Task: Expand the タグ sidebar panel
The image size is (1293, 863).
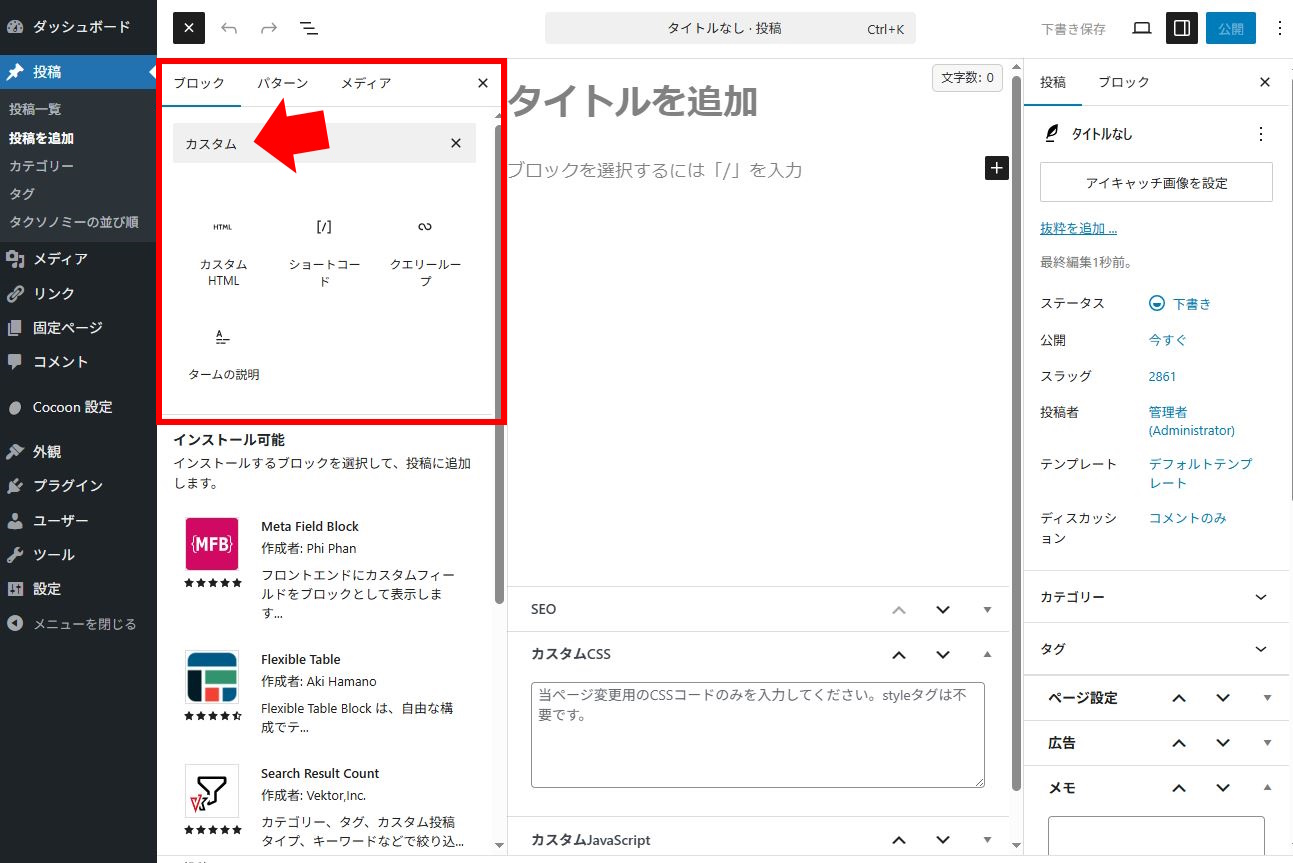Action: tap(1156, 649)
